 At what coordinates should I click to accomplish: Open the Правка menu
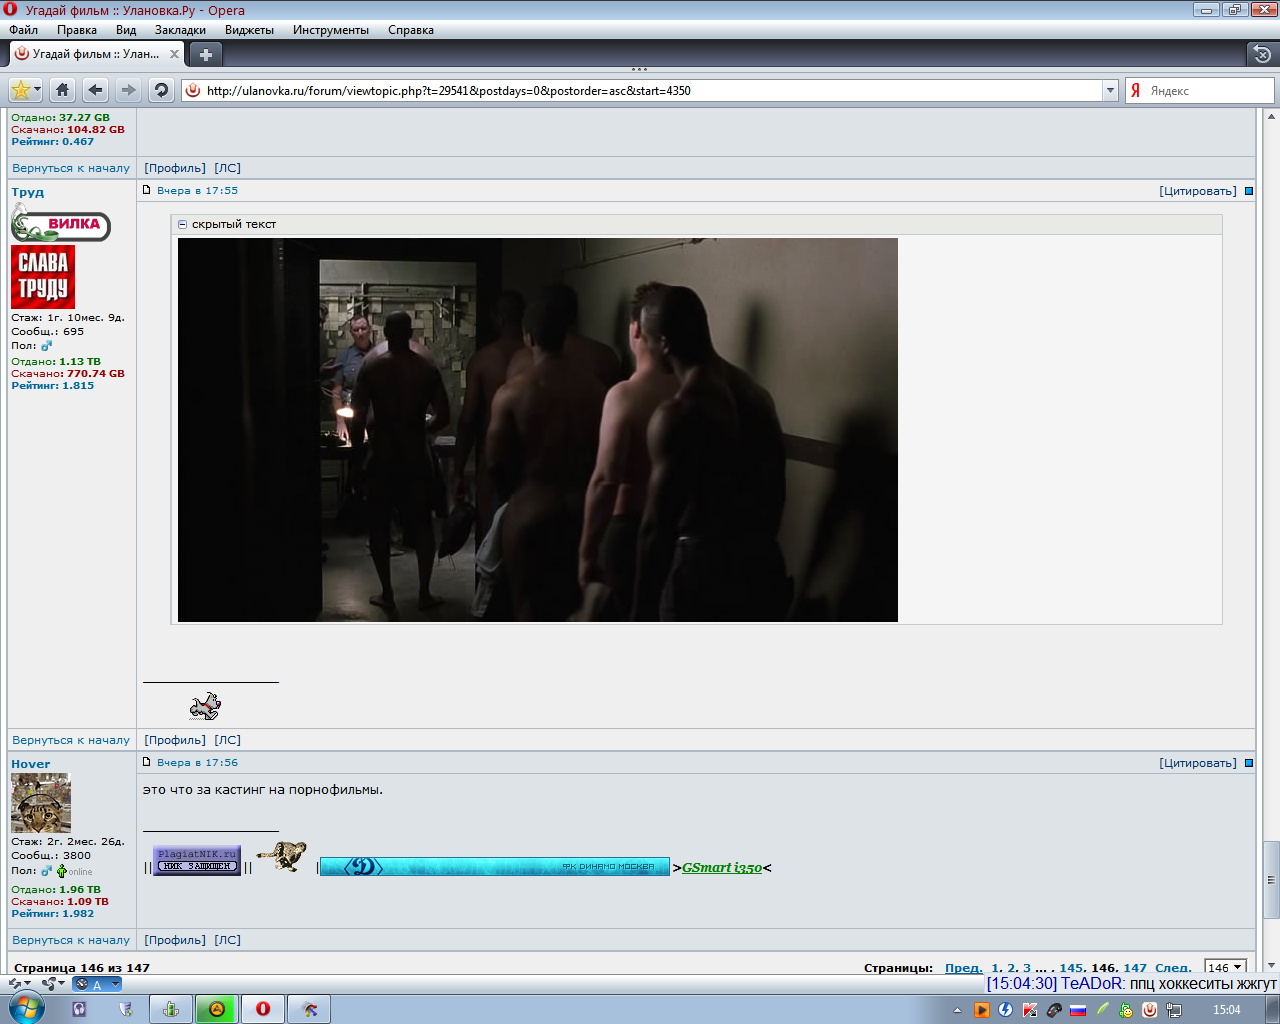click(77, 30)
